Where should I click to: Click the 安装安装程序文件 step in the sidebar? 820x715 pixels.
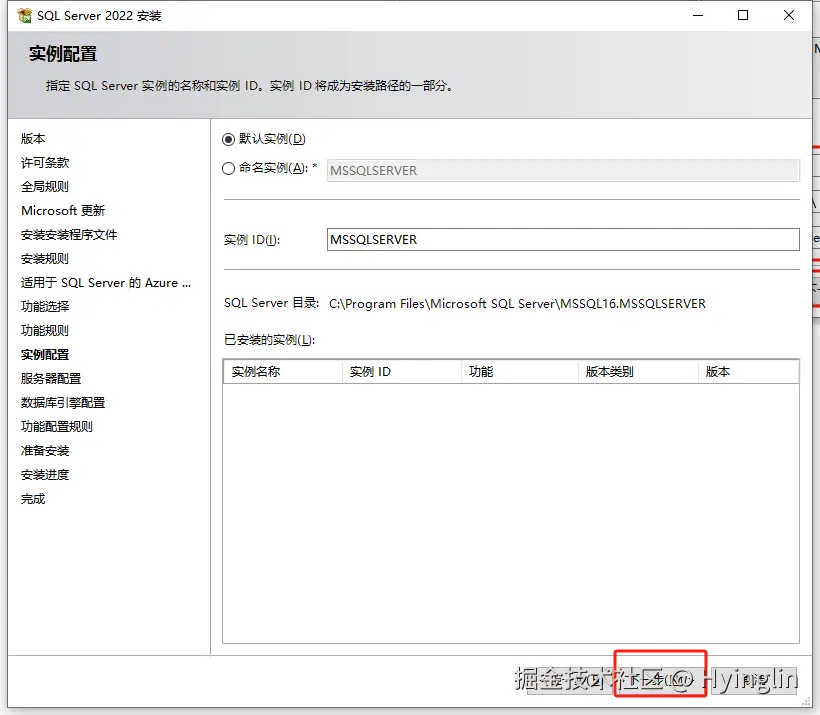[69, 235]
